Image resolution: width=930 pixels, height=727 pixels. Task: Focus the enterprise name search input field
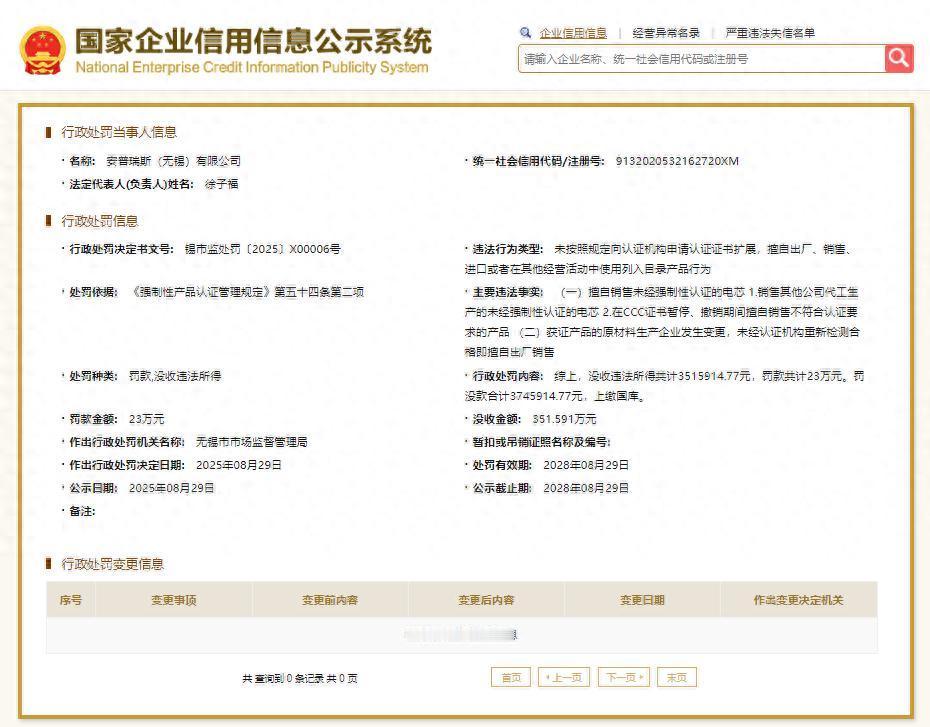702,59
